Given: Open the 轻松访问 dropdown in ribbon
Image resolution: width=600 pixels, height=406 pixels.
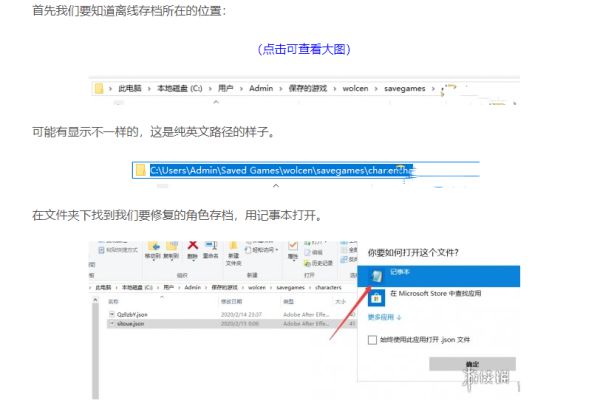Looking at the screenshot, I should pos(261,250).
